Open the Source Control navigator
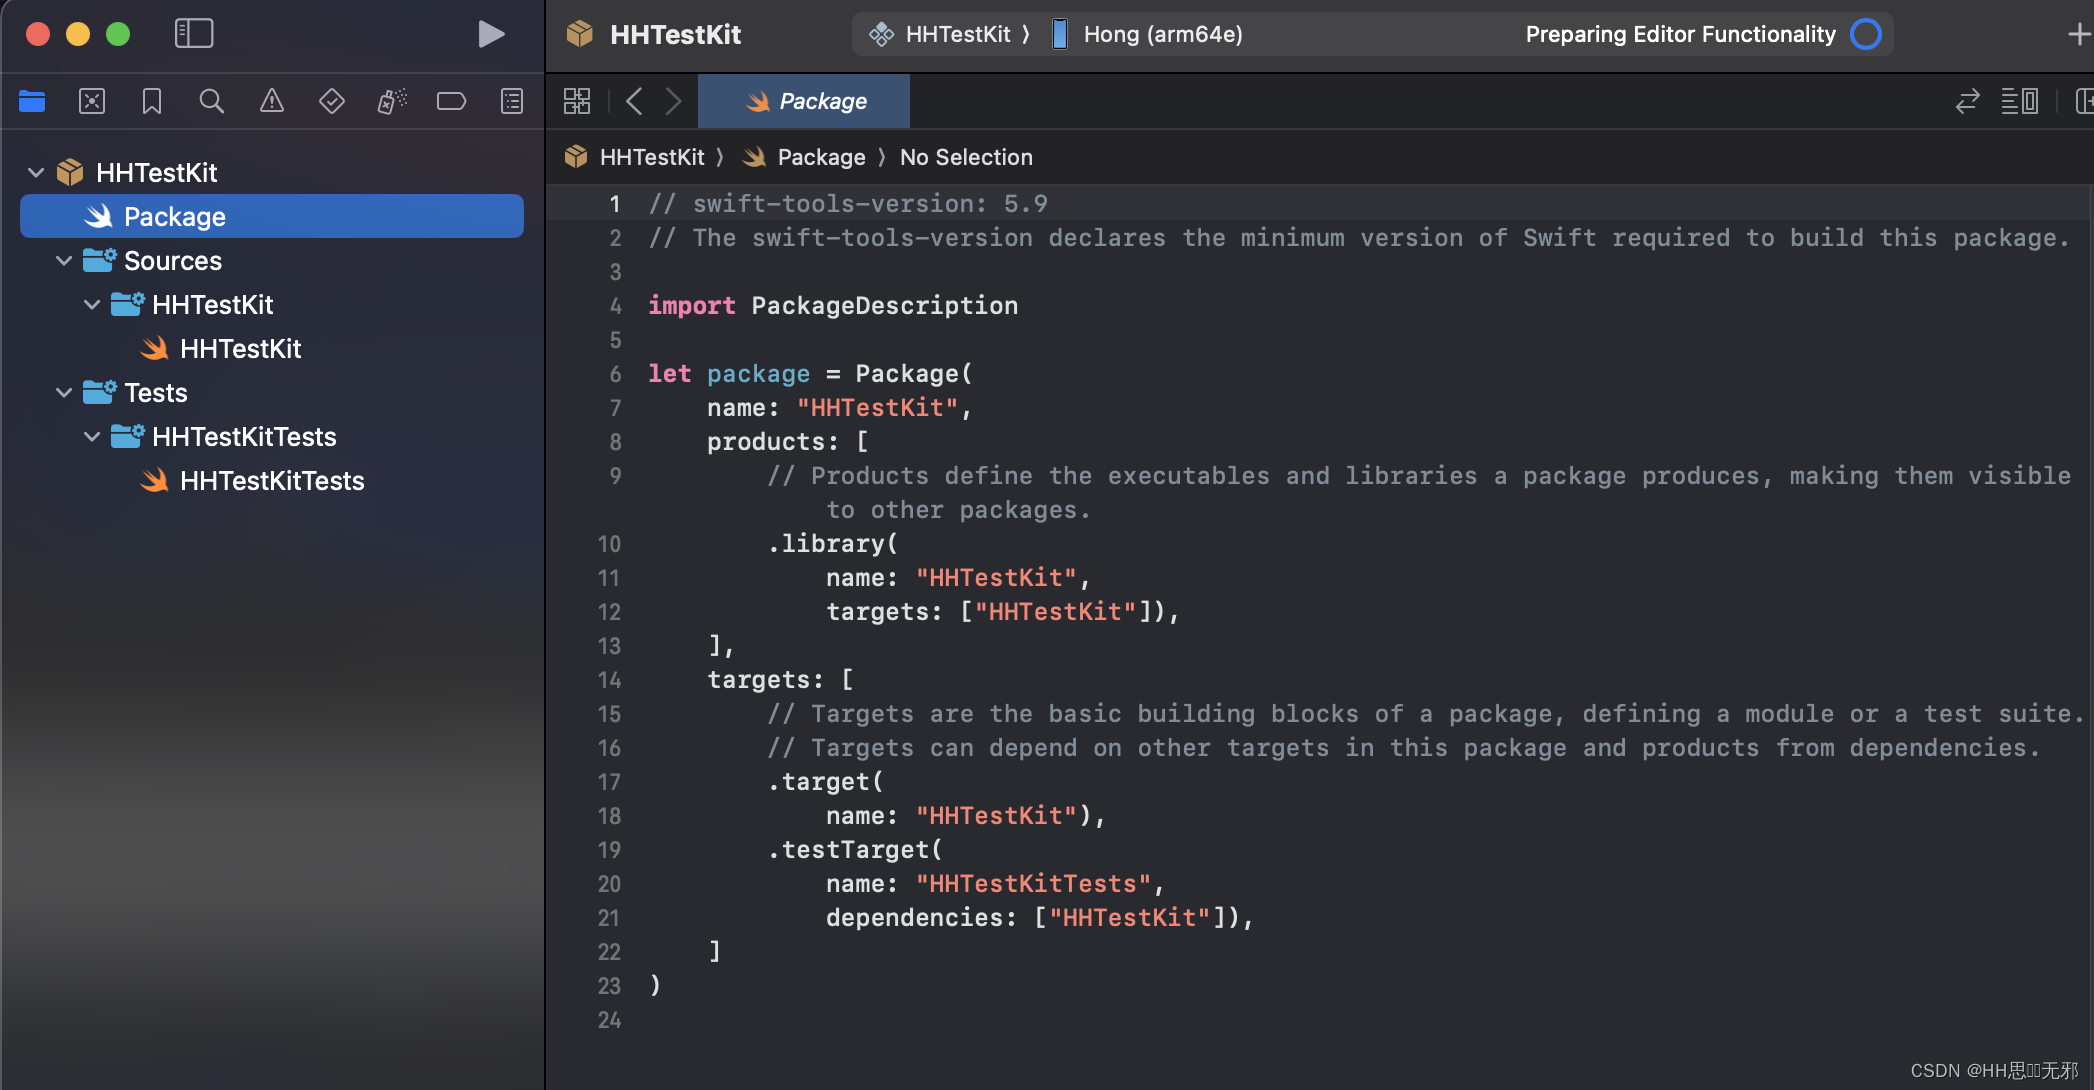Image resolution: width=2094 pixels, height=1090 pixels. [92, 101]
